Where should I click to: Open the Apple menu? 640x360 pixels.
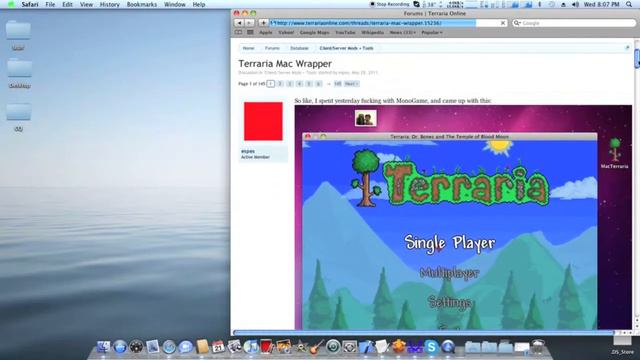coord(11,4)
